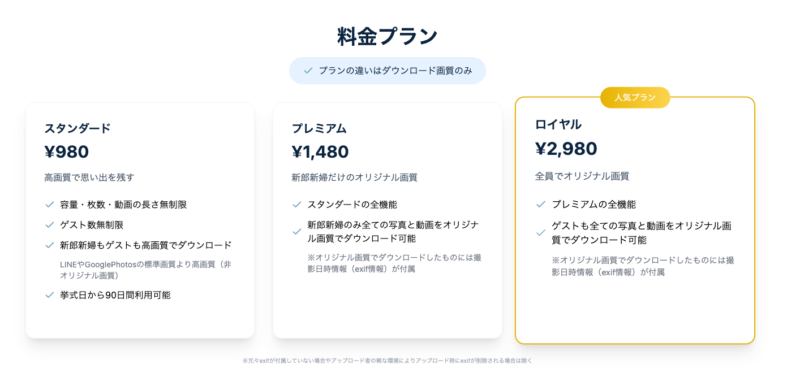Click the checkmark next to 新郎新婦のみ全ての写真 feature
This screenshot has width=800, height=377.
(296, 232)
